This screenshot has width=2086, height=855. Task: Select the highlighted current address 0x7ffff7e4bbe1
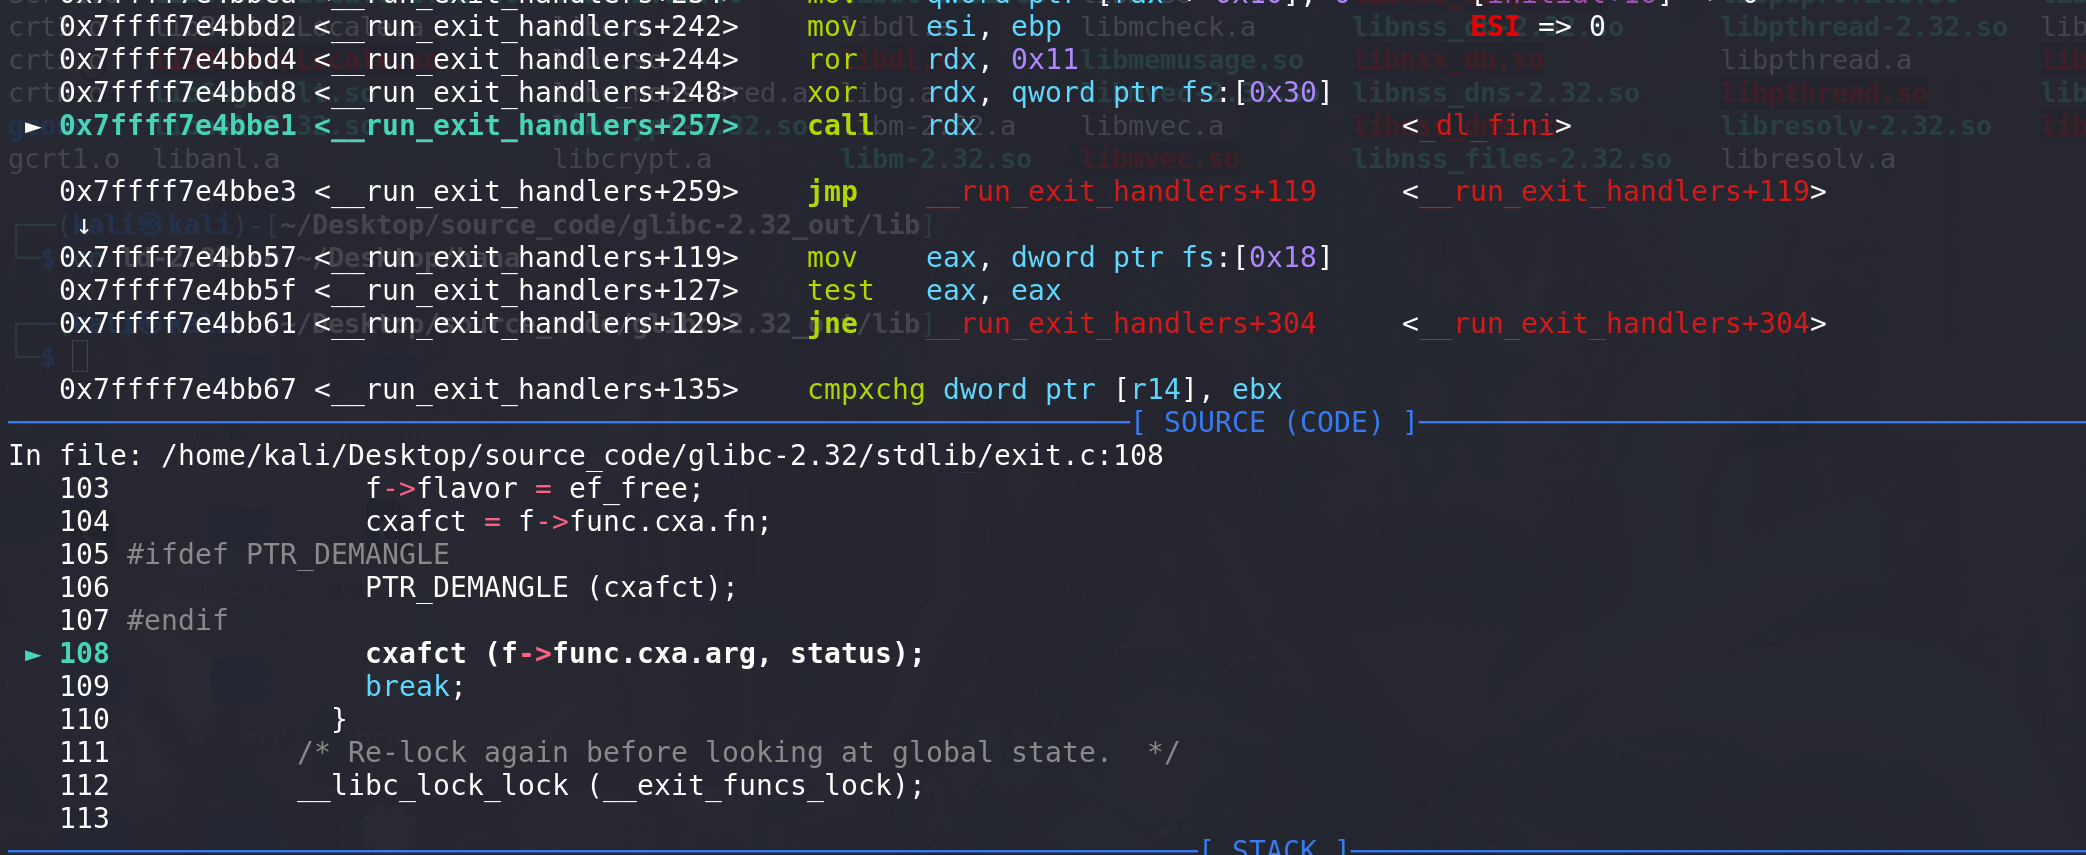click(x=178, y=125)
